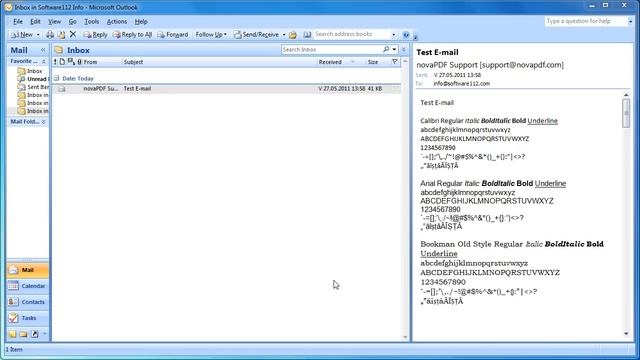Open the Actions menu
Image resolution: width=640 pixels, height=360 pixels.
point(117,21)
